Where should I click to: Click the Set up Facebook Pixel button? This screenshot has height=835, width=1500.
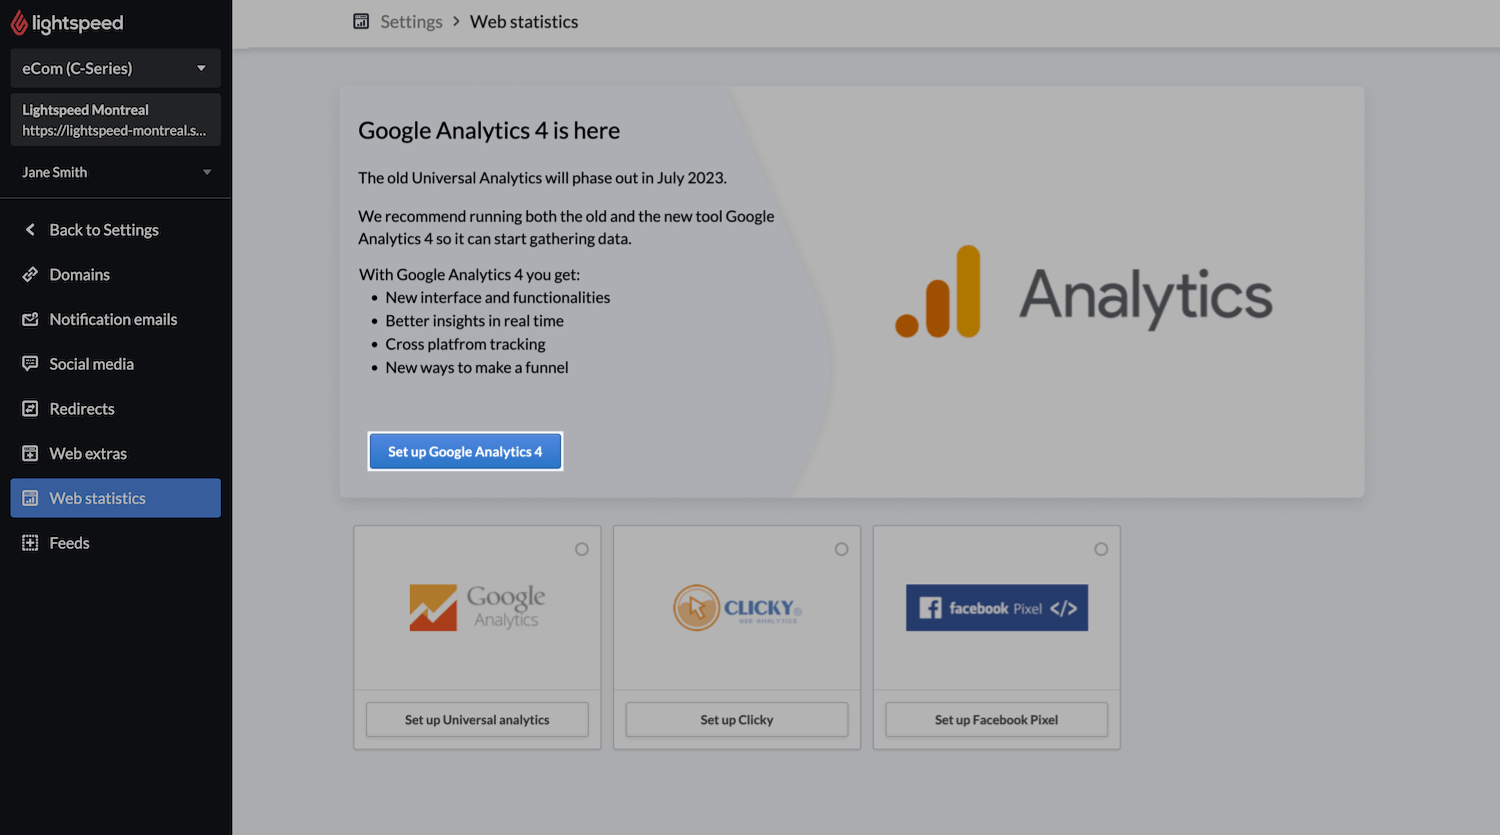[996, 720]
